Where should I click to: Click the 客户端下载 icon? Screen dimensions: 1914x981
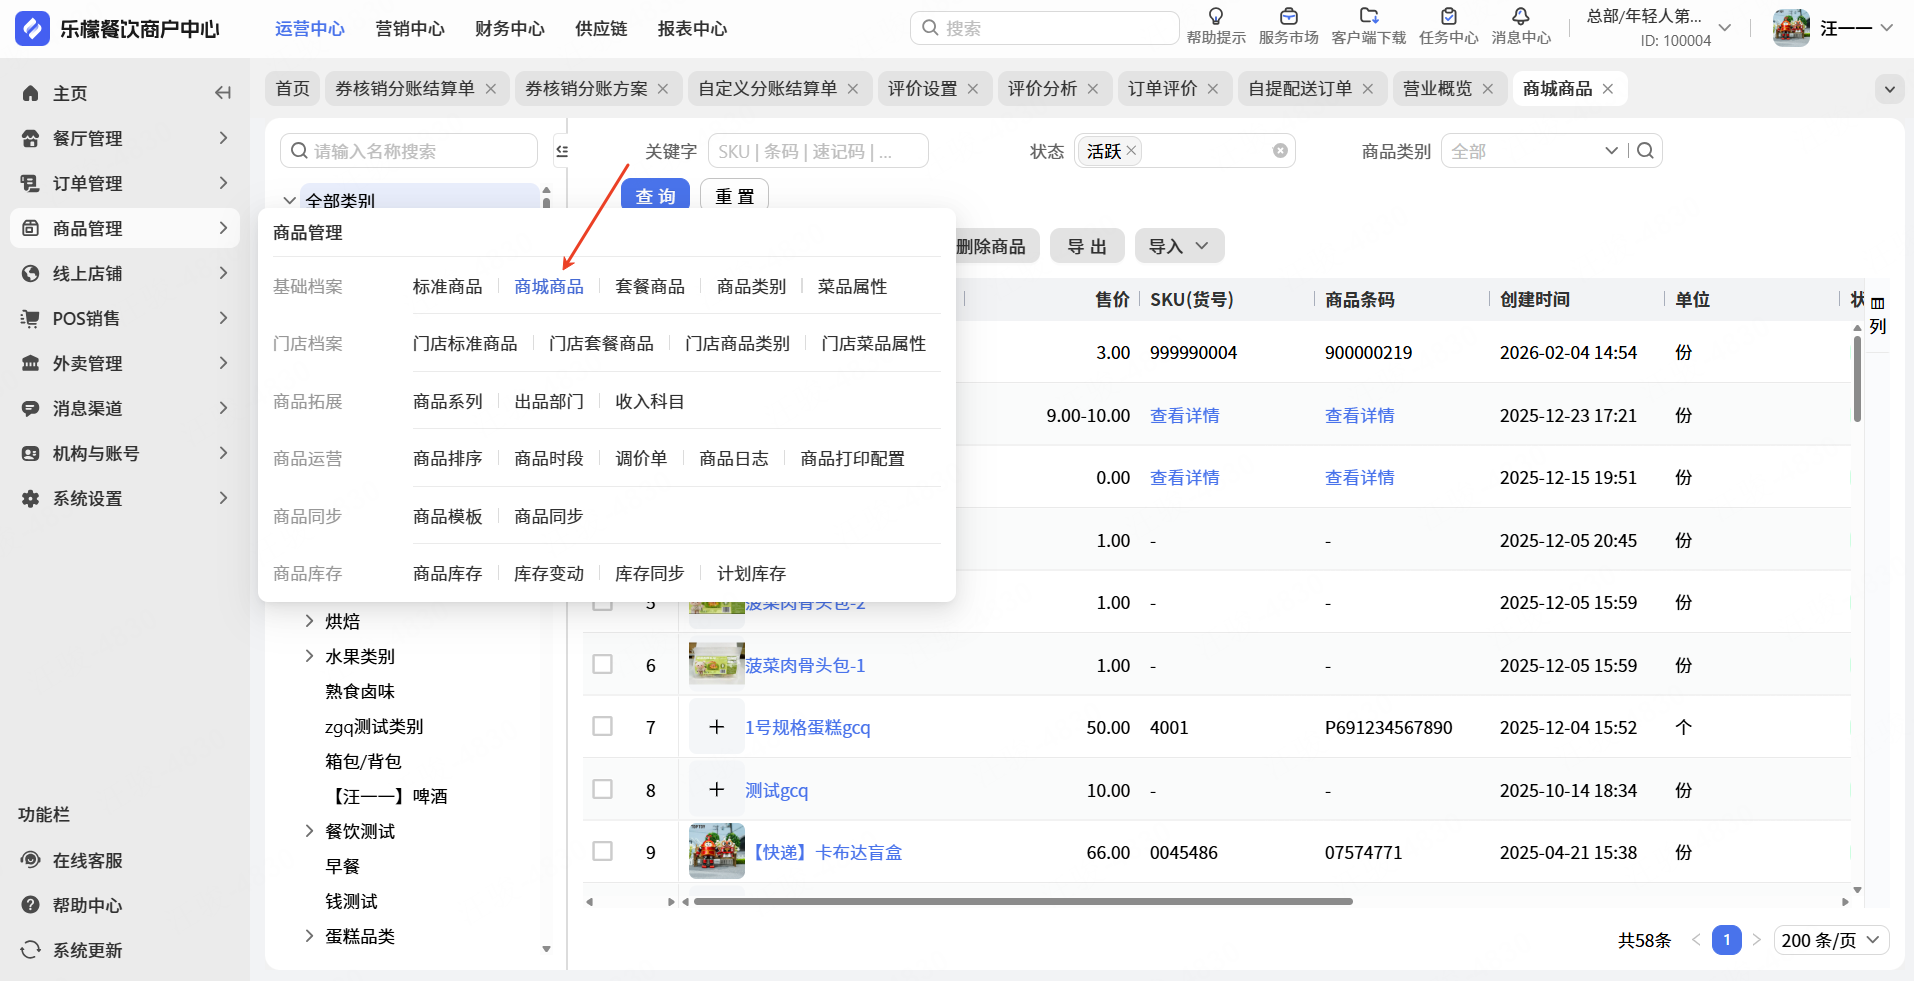(x=1368, y=17)
